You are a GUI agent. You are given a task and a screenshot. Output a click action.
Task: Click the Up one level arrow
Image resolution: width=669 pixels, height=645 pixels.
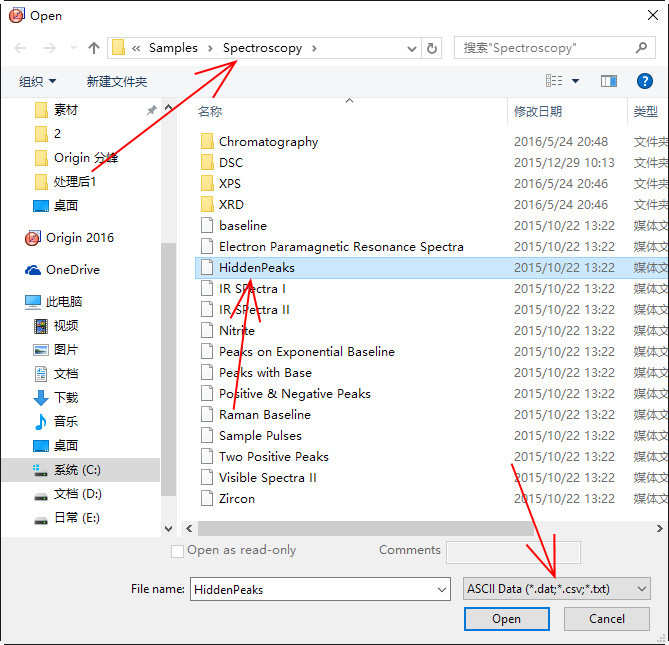[x=94, y=48]
